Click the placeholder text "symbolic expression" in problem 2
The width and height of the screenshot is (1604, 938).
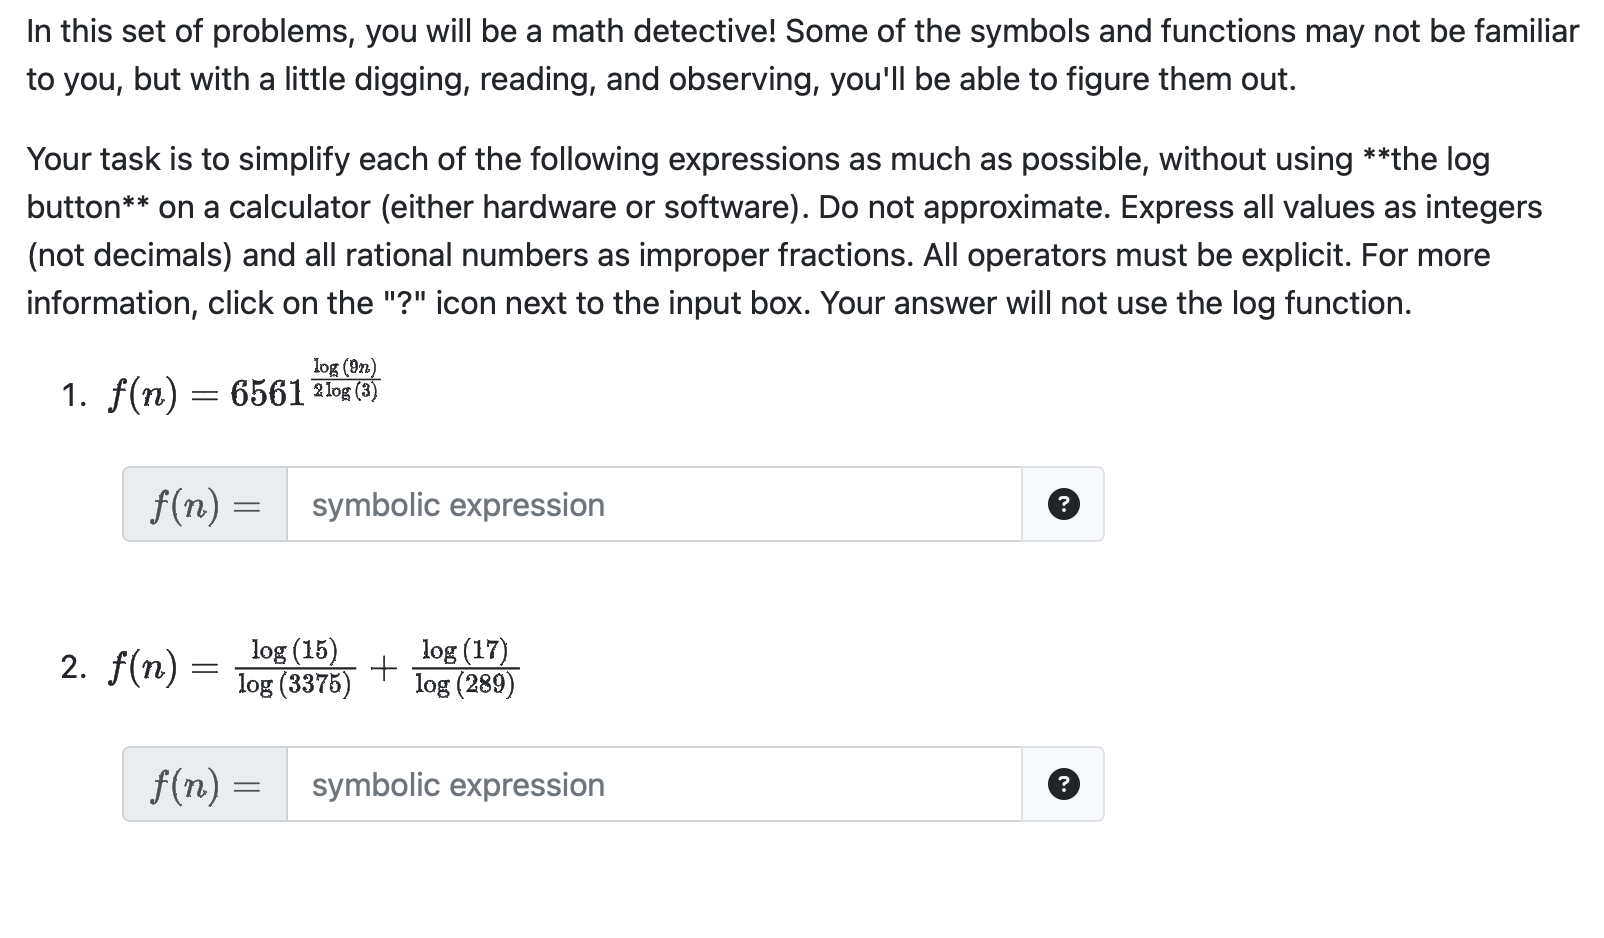pyautogui.click(x=457, y=784)
